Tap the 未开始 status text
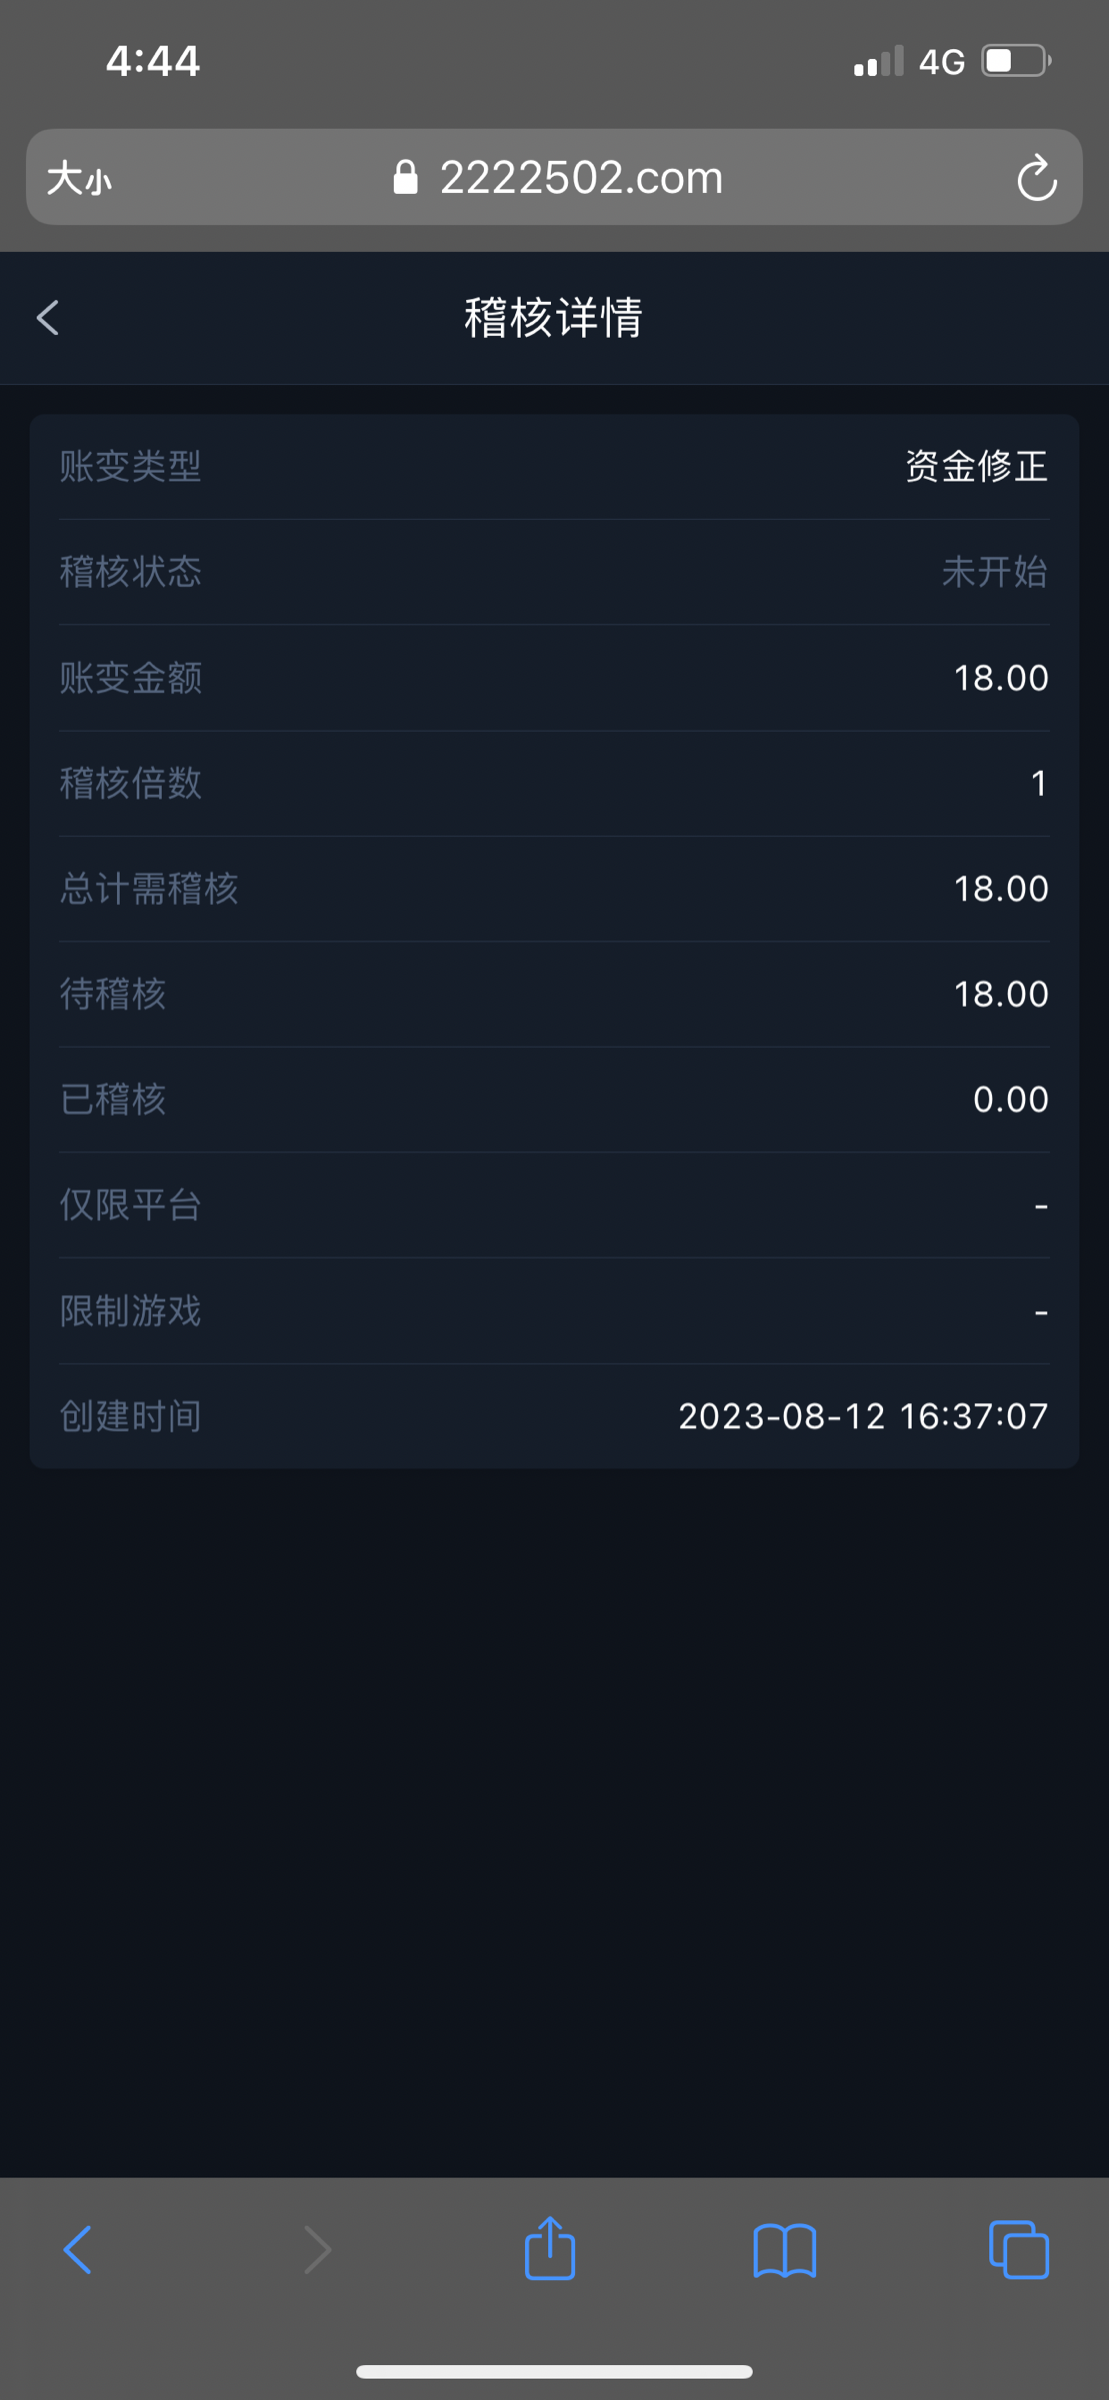1109x2400 pixels. pos(994,572)
